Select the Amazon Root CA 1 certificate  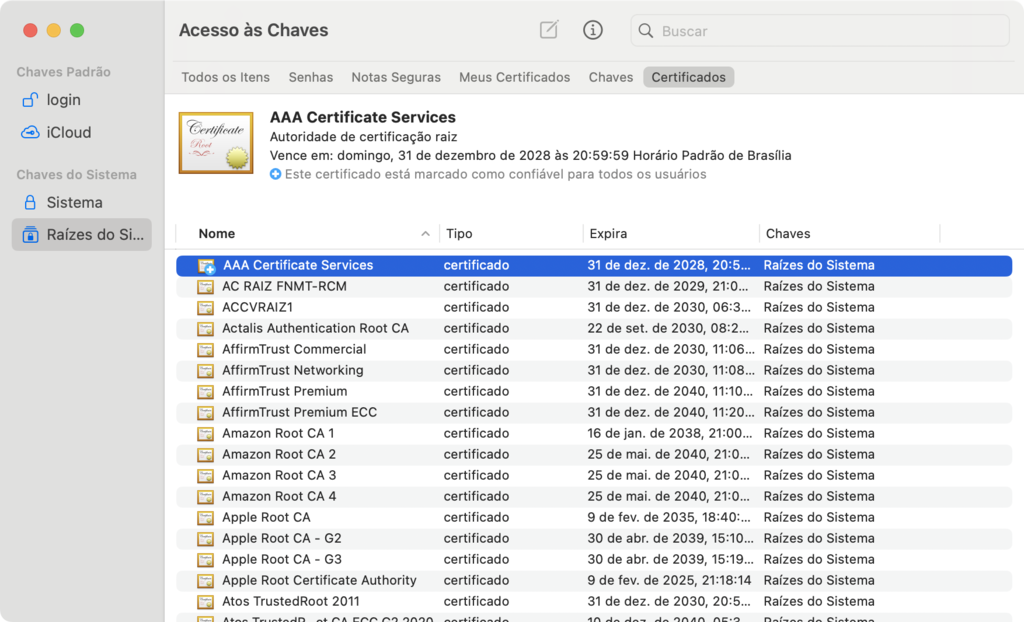280,433
